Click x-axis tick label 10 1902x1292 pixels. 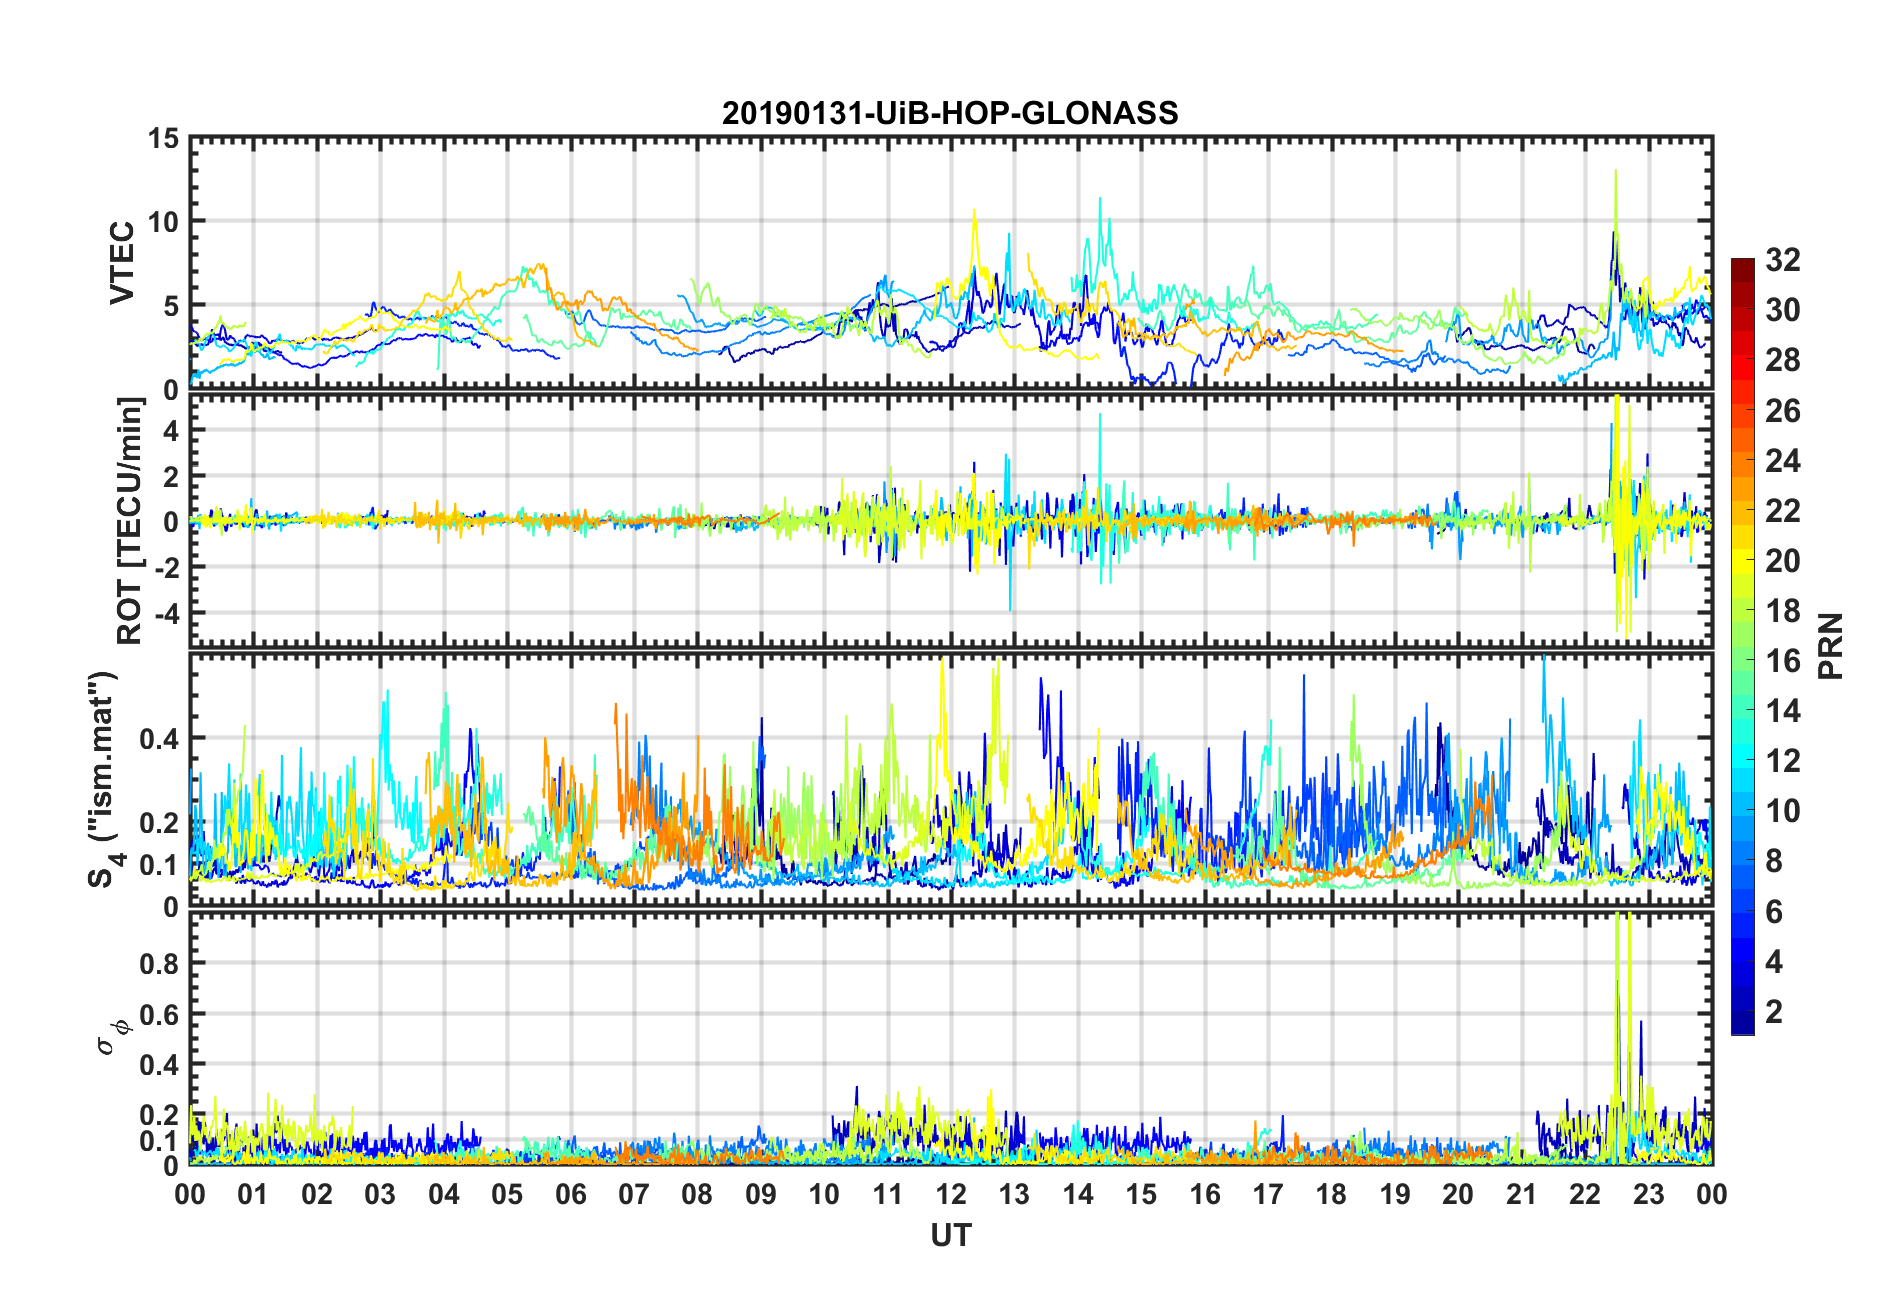pos(824,1194)
